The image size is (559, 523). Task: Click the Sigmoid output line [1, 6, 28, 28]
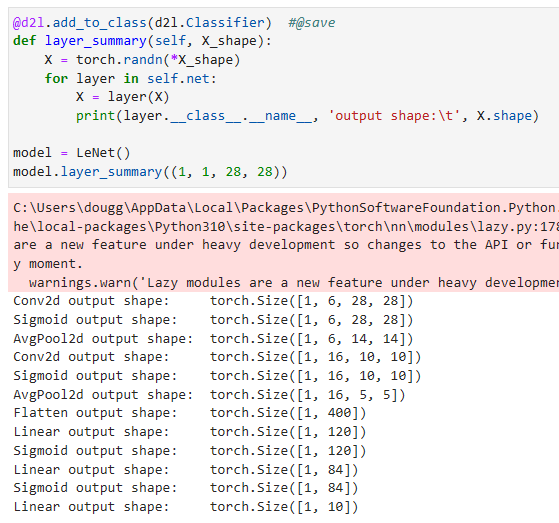click(213, 320)
